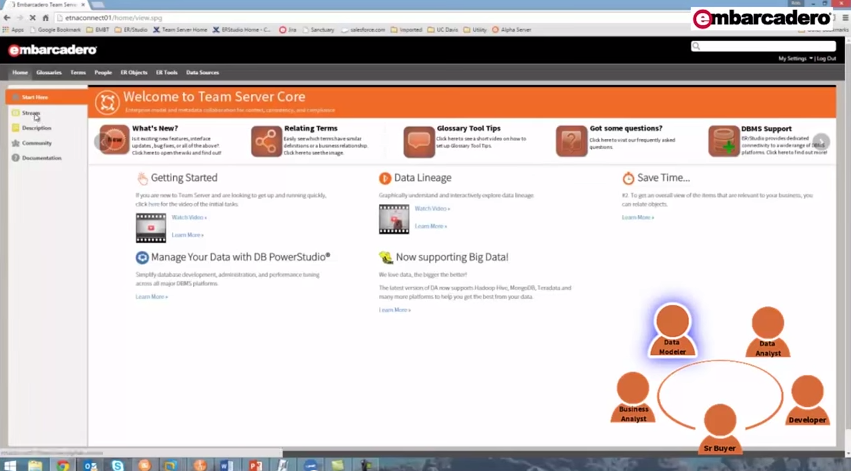851x471 pixels.
Task: Open the Terms menu
Action: pyautogui.click(x=78, y=72)
